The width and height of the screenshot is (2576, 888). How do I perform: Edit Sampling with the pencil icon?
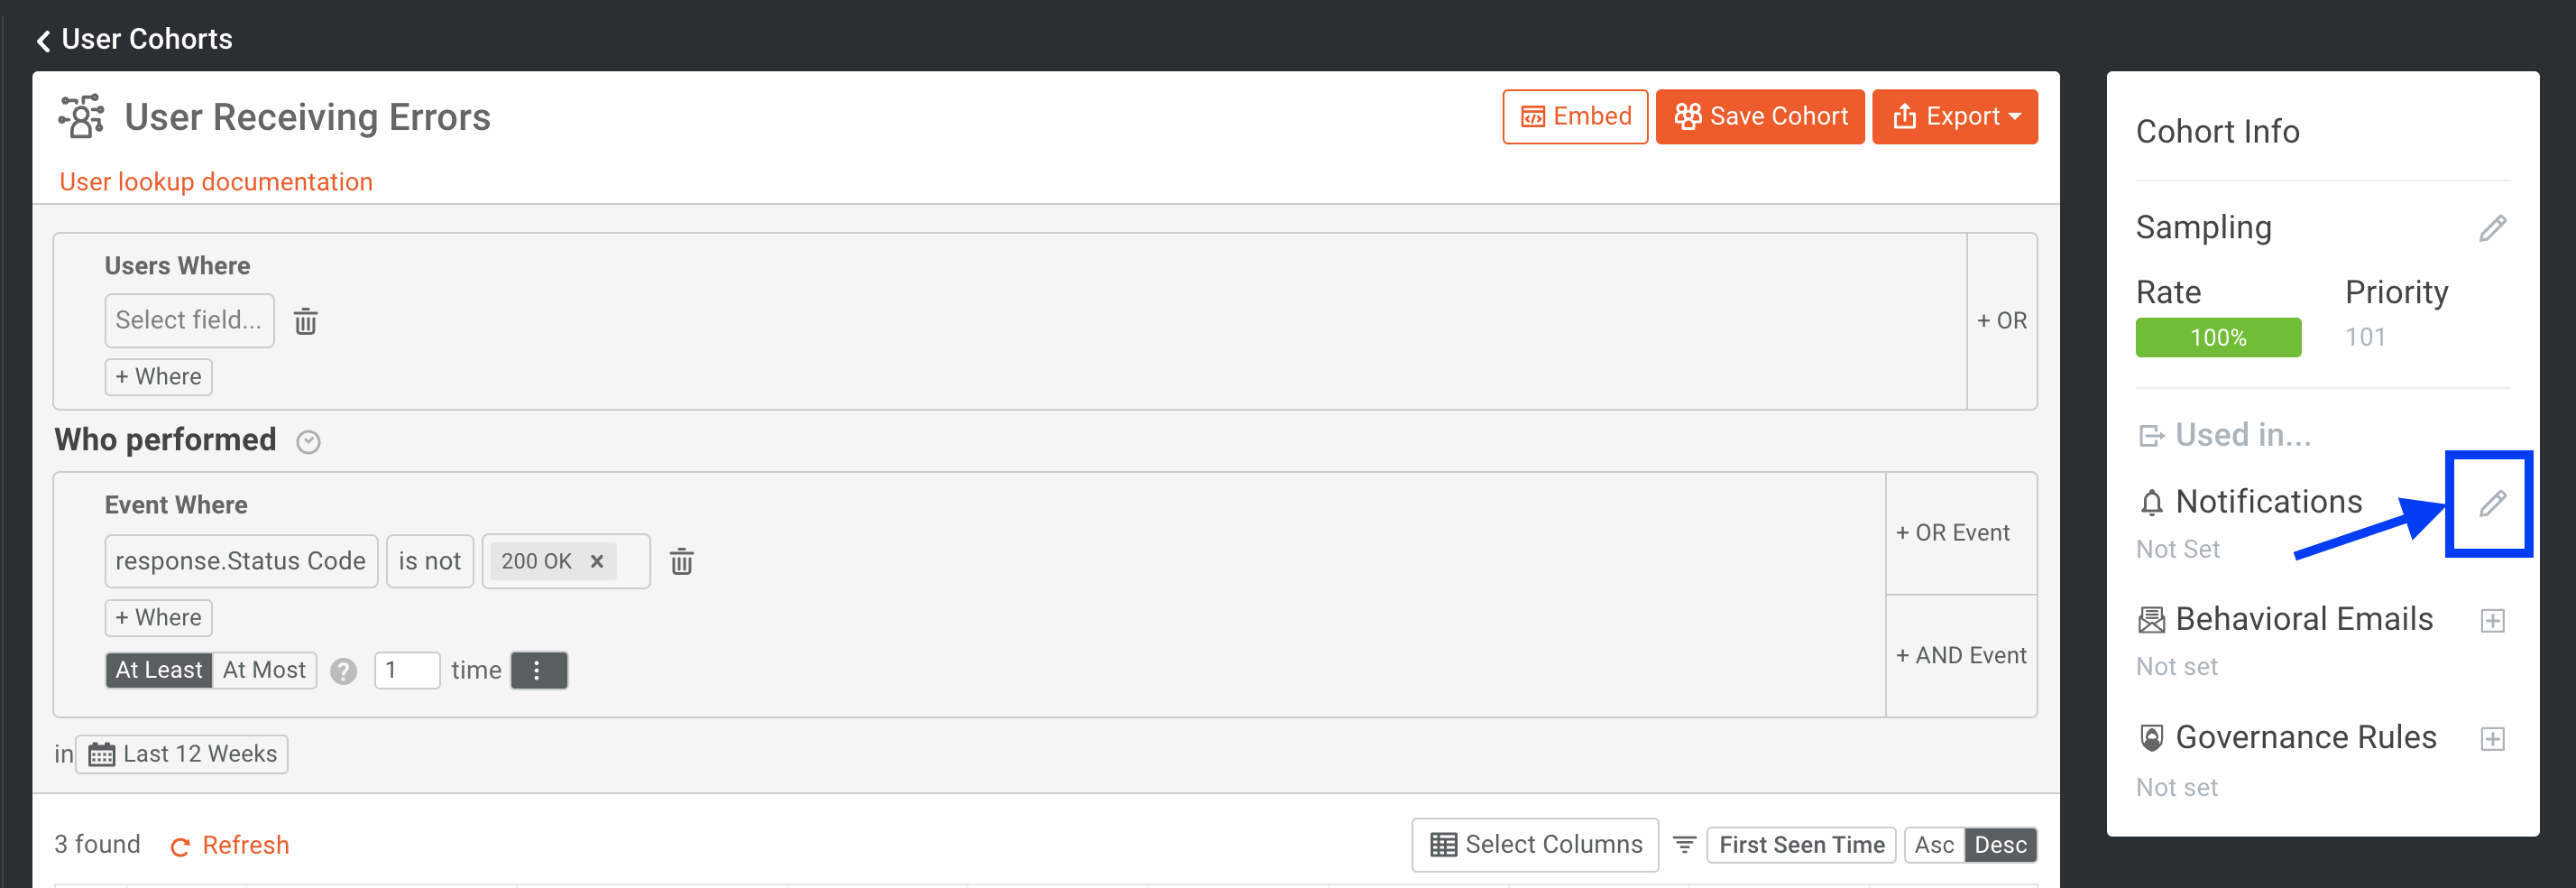[2491, 229]
